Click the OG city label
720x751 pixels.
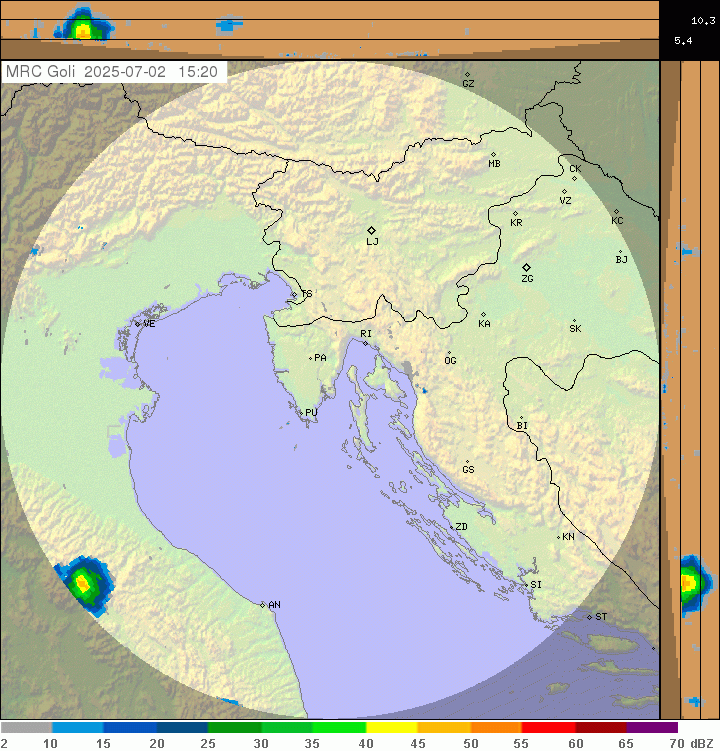(450, 361)
